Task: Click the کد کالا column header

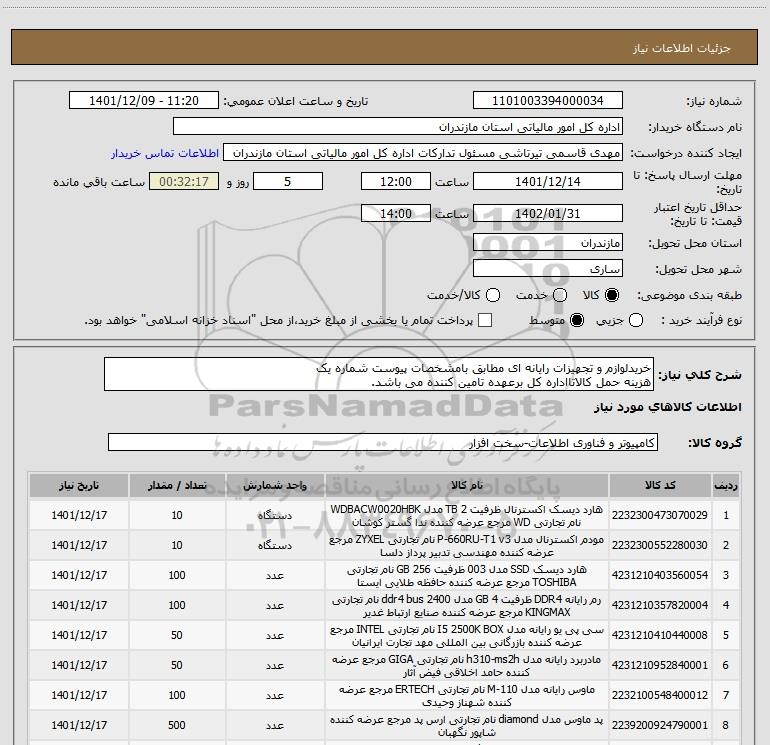Action: tap(660, 486)
